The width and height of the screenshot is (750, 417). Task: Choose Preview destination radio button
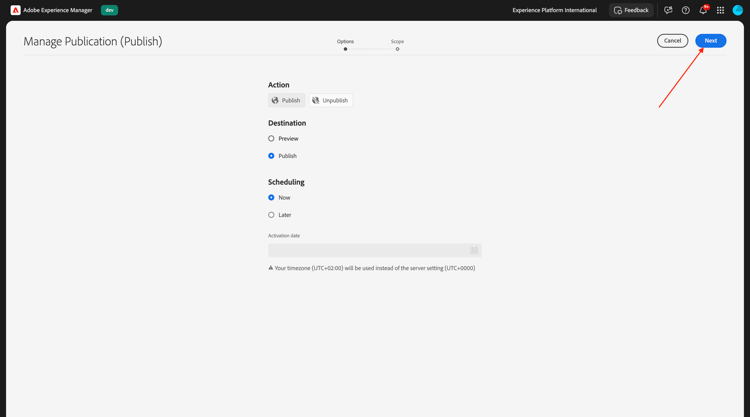click(x=271, y=139)
